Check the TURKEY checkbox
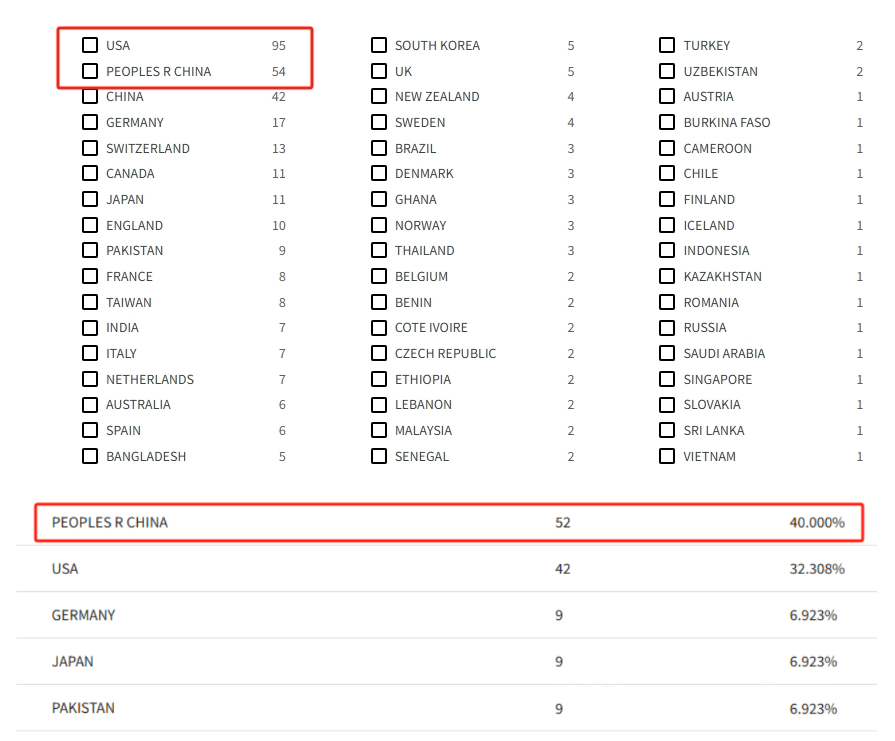The width and height of the screenshot is (895, 741). 667,45
